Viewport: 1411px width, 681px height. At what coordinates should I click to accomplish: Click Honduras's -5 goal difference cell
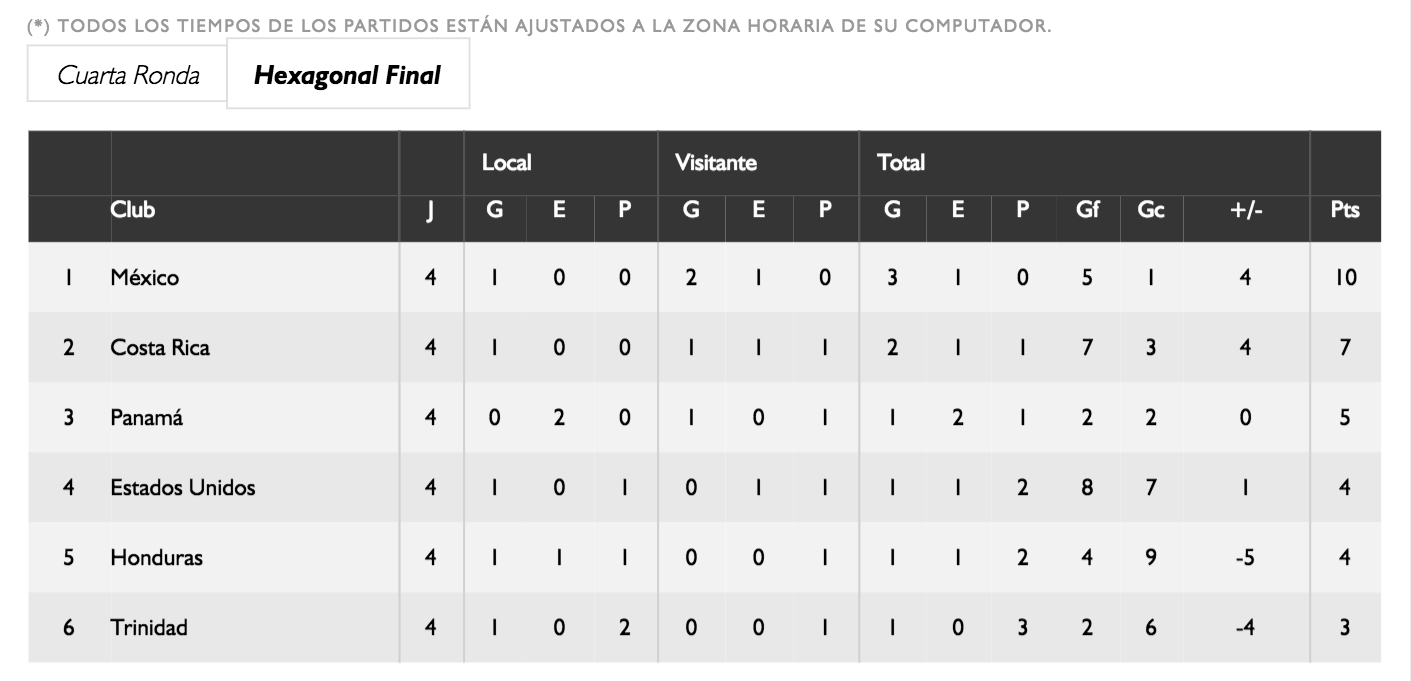coord(1245,558)
